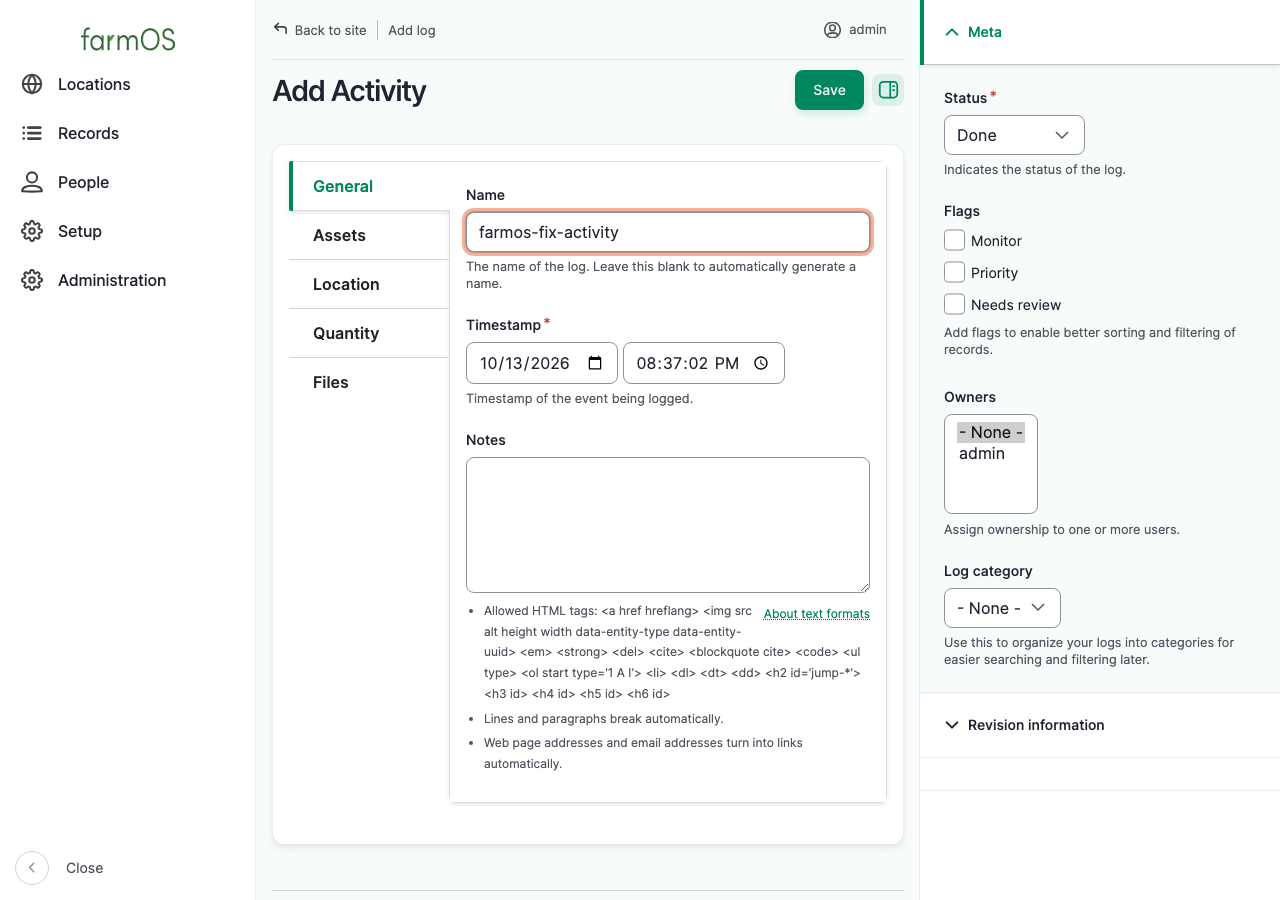The height and width of the screenshot is (900, 1280).
Task: Click the admin username text
Action: (x=868, y=30)
